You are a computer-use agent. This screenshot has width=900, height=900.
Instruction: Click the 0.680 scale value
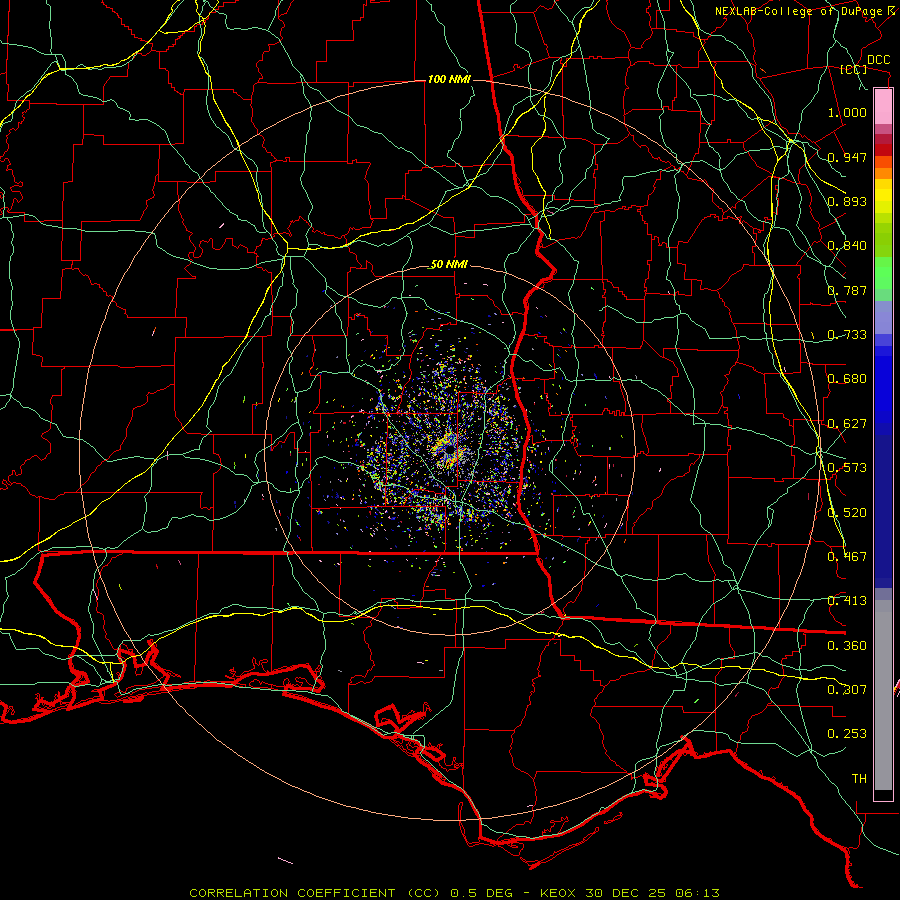coord(847,379)
